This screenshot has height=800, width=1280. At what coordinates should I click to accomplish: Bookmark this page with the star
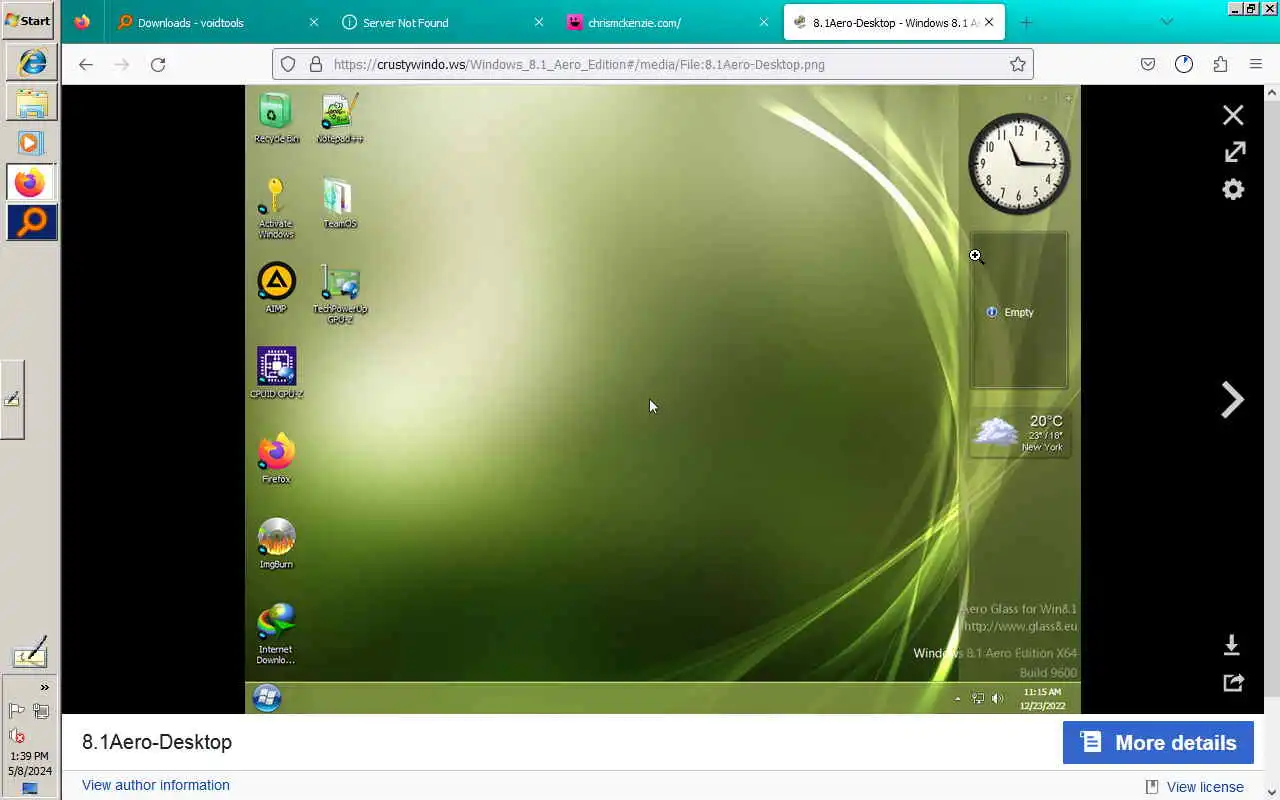[x=1017, y=64]
